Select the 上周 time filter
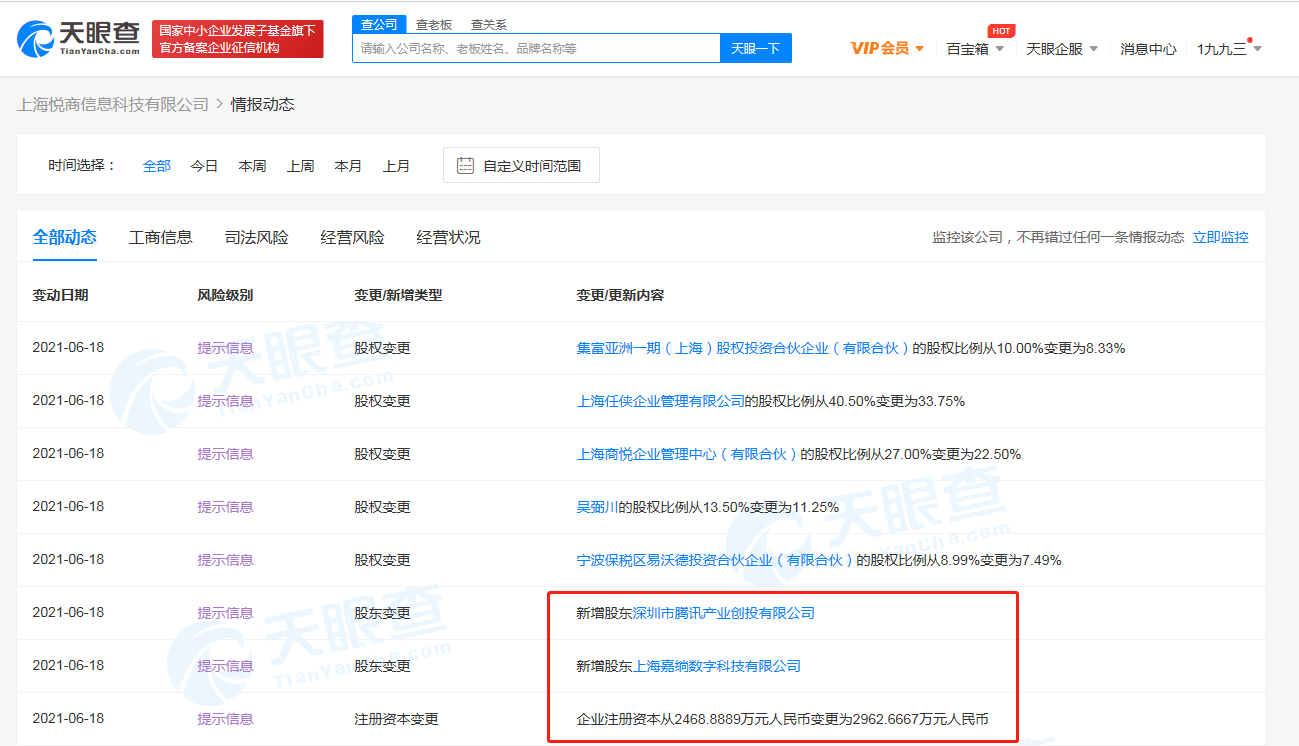Image resolution: width=1299 pixels, height=746 pixels. coord(300,166)
